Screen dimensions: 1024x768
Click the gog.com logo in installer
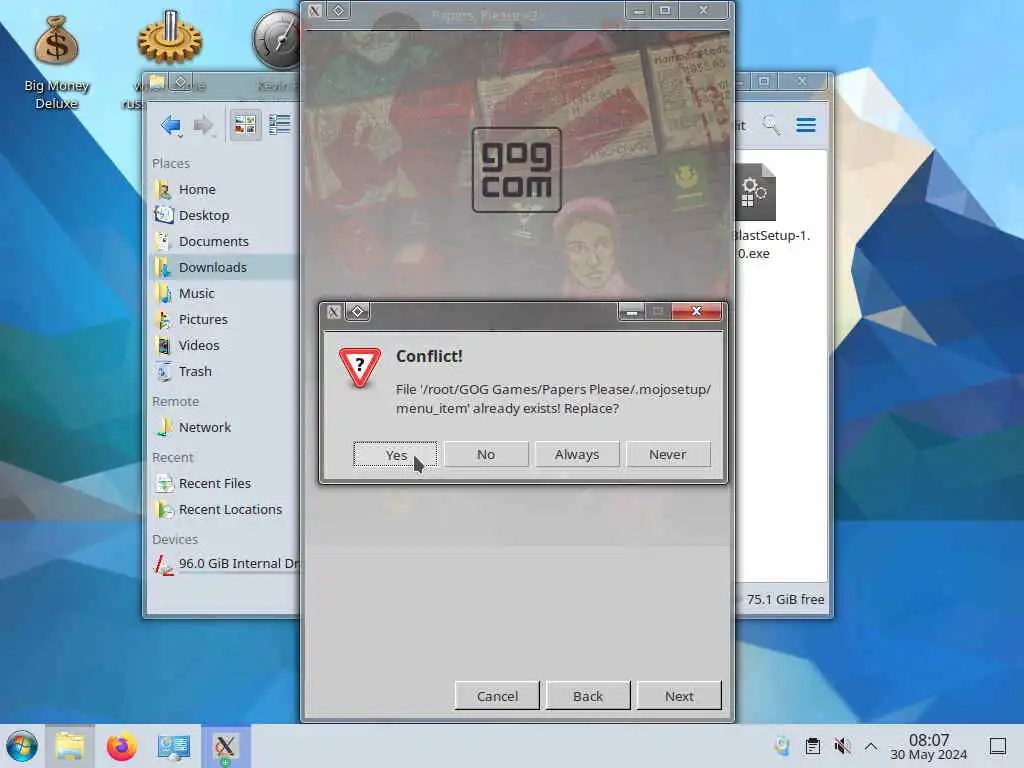coord(517,170)
